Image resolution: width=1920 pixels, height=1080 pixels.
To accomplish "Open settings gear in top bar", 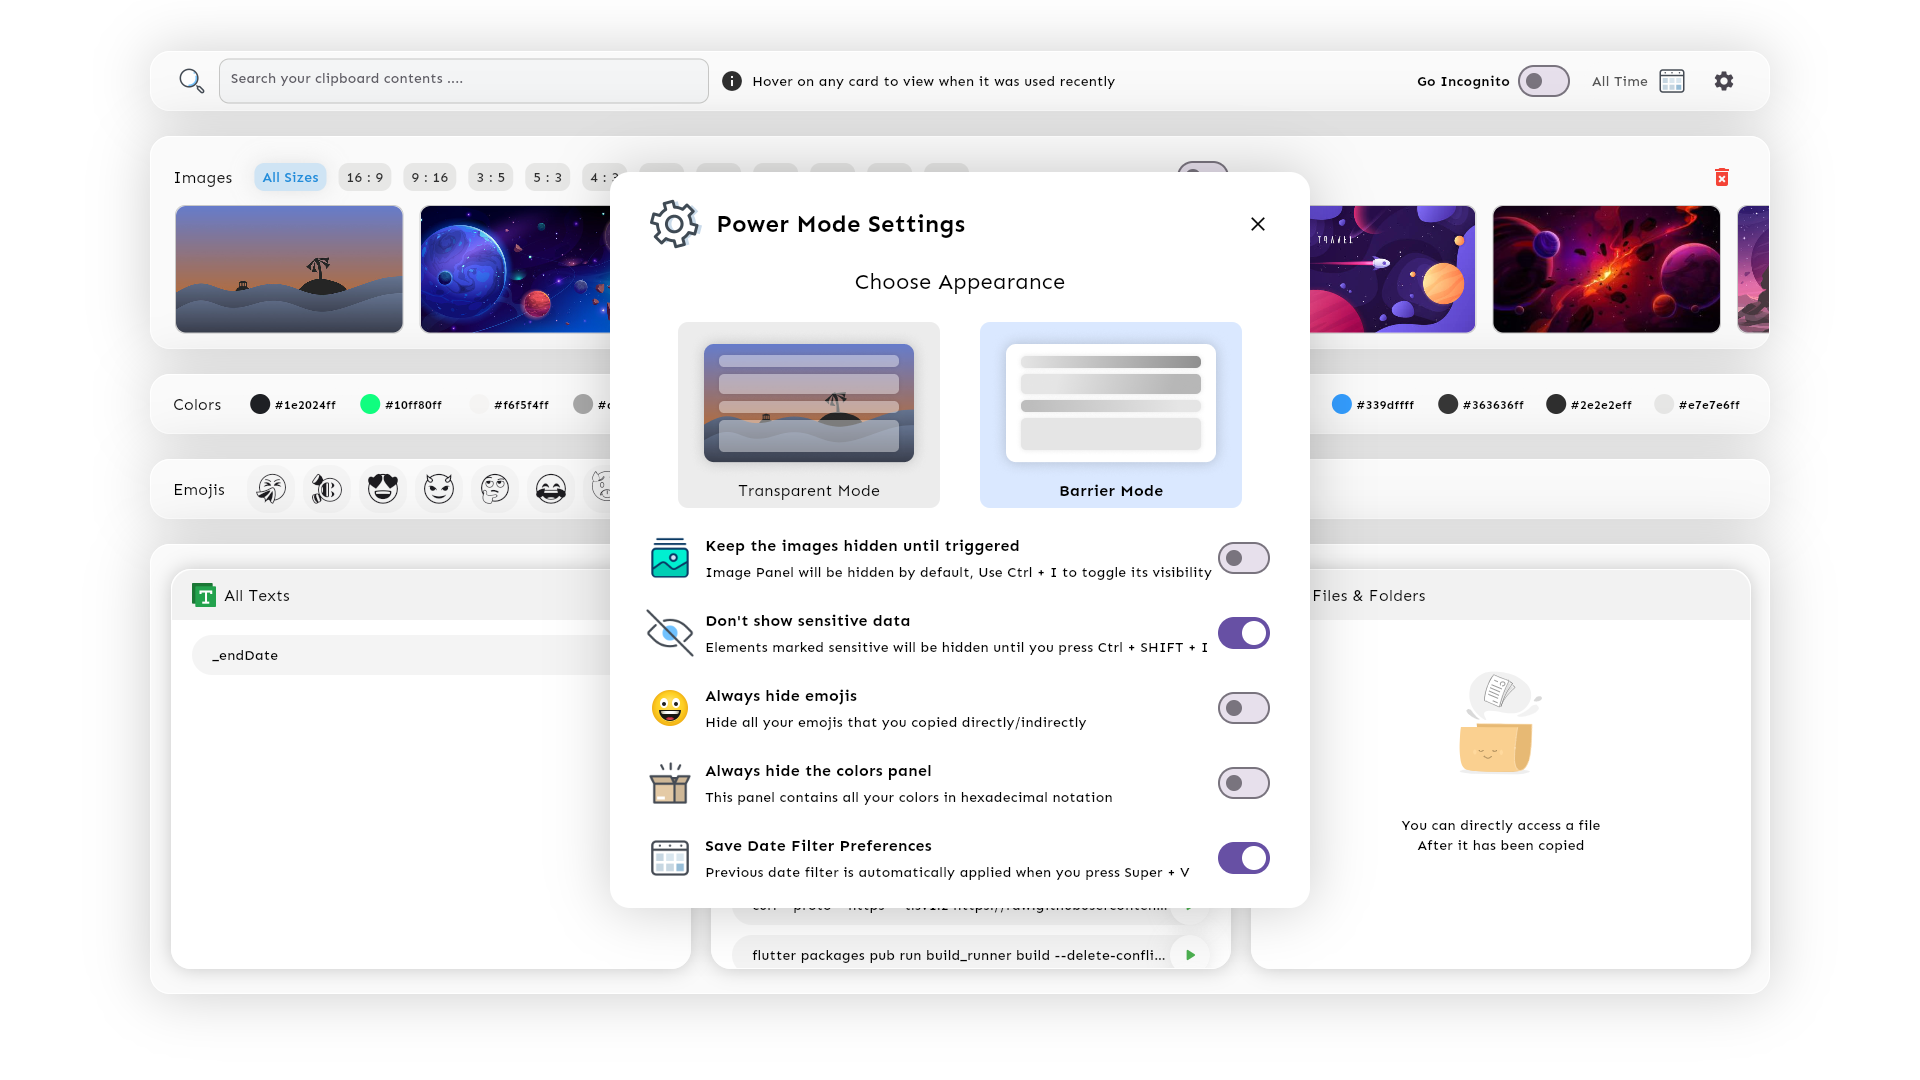I will point(1723,81).
